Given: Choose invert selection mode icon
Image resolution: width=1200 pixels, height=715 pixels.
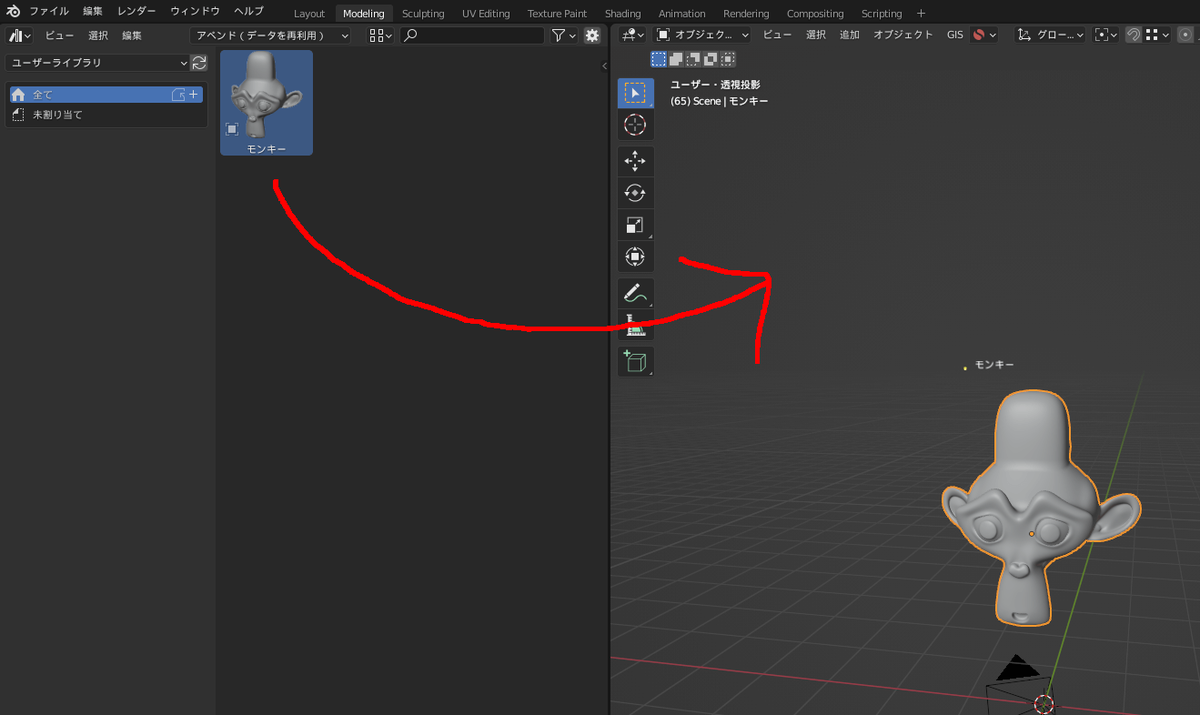Looking at the screenshot, I should point(710,59).
